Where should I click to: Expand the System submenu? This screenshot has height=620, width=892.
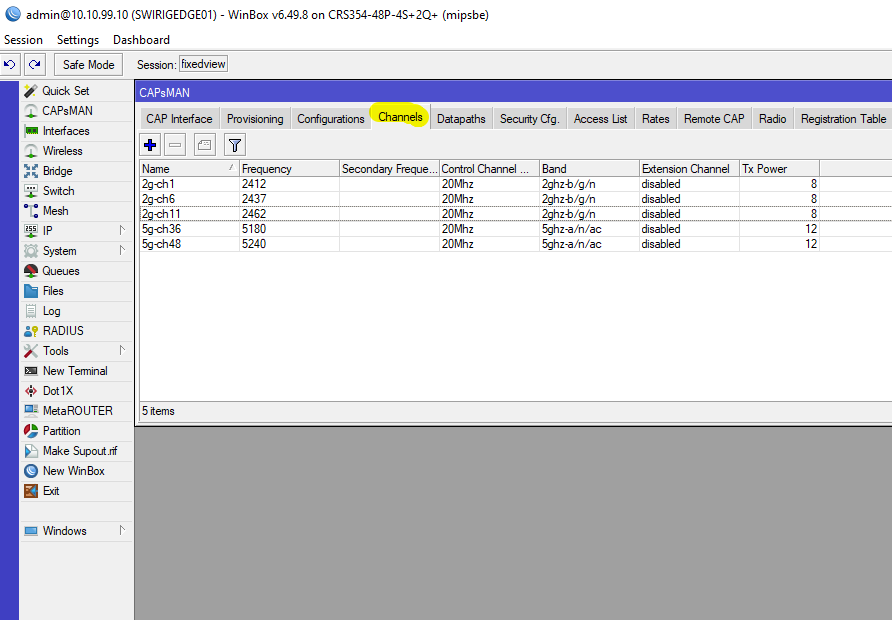tap(59, 251)
